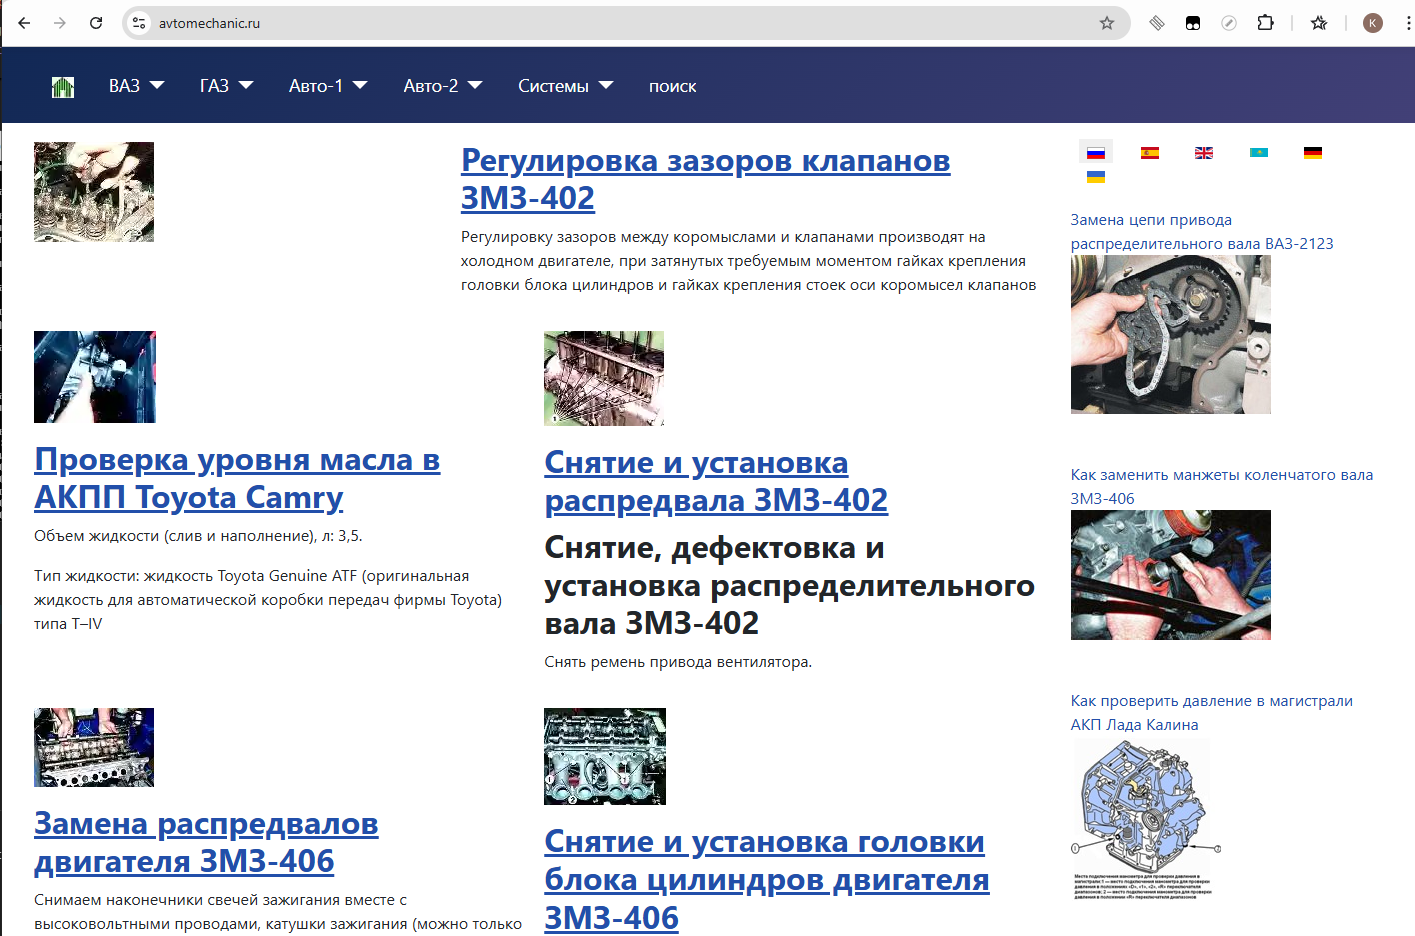This screenshot has width=1415, height=936.
Task: Expand the ВАЗ dropdown arrow
Action: coord(157,86)
